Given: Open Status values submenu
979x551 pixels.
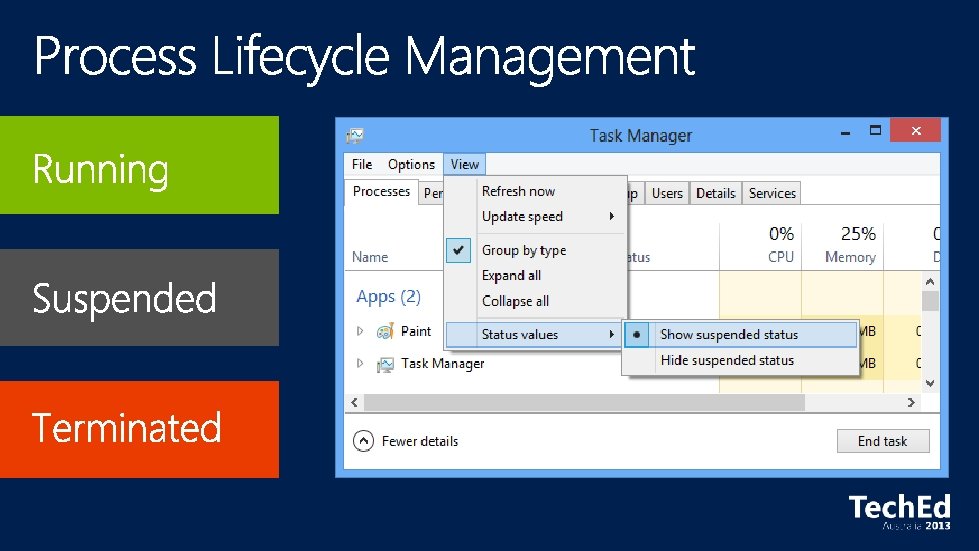Looking at the screenshot, I should coord(534,334).
